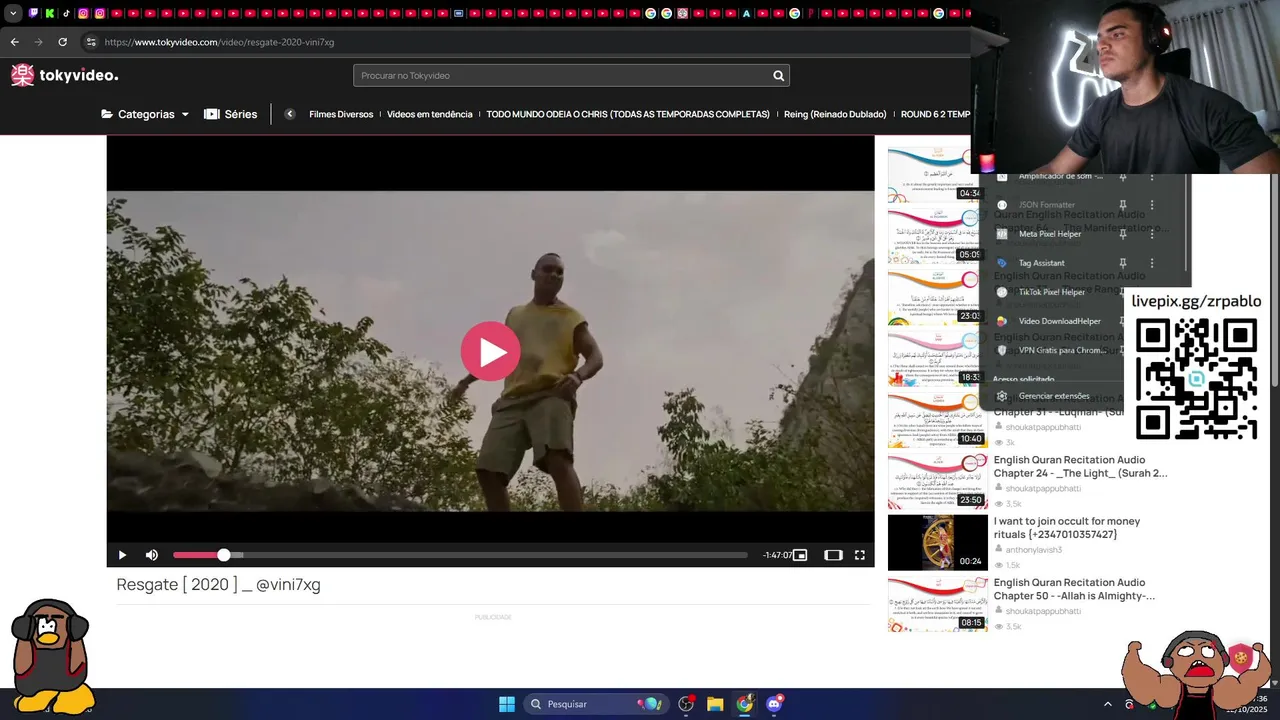Enter fullscreen with player fullscreen icon
The width and height of the screenshot is (1280, 720).
859,555
